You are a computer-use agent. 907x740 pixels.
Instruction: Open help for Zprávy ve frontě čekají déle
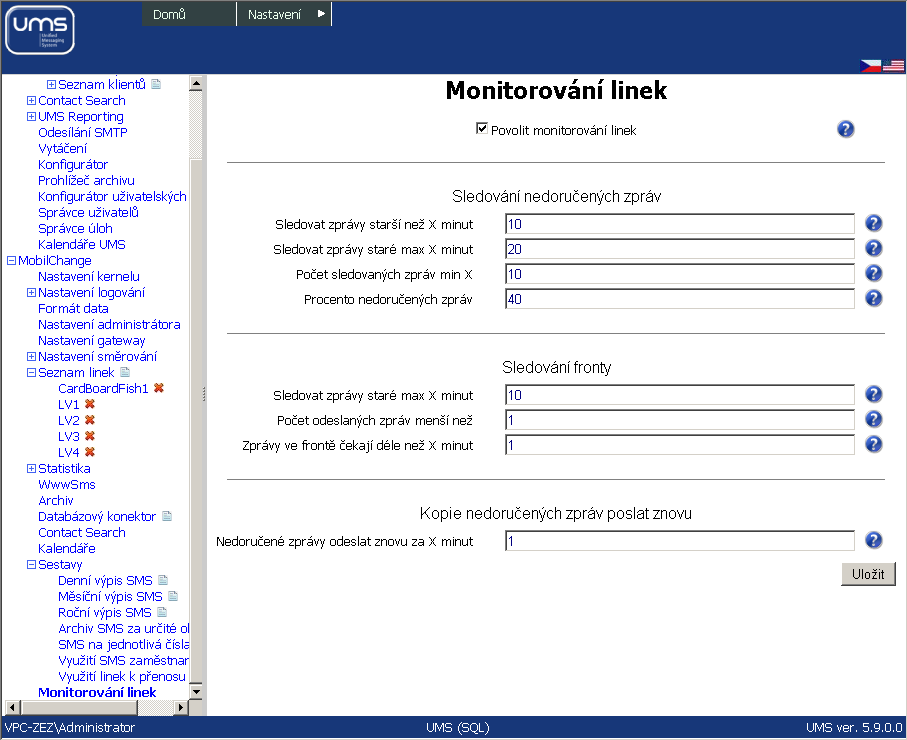(x=873, y=444)
